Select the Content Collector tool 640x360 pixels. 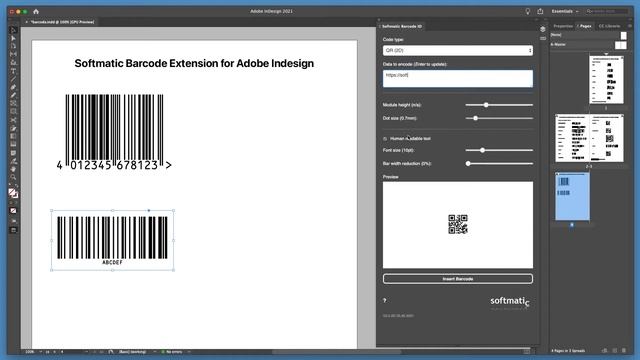tap(13, 62)
